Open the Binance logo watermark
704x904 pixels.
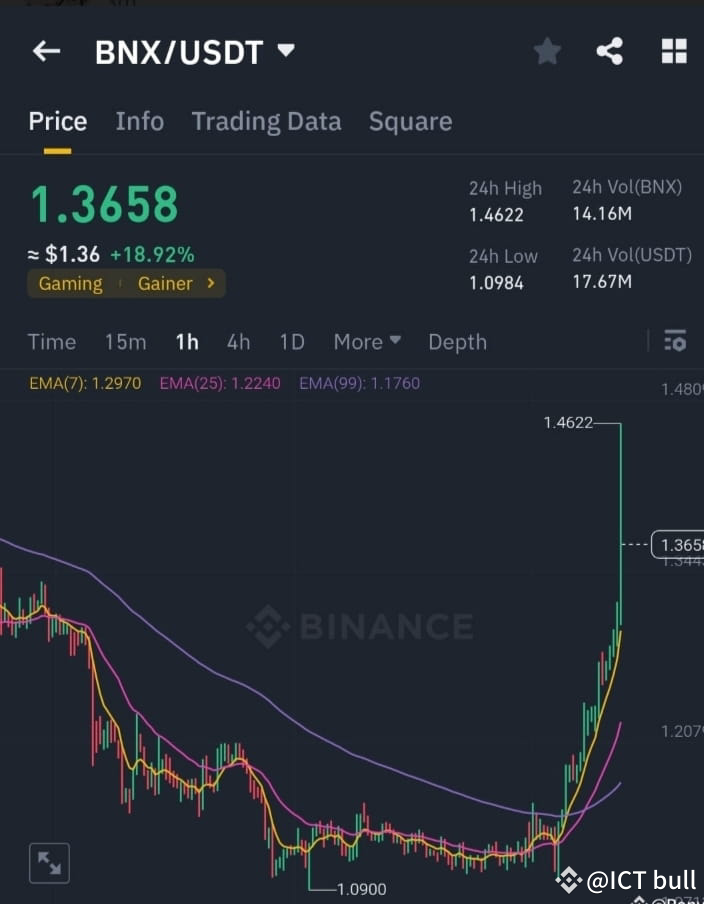coord(362,627)
